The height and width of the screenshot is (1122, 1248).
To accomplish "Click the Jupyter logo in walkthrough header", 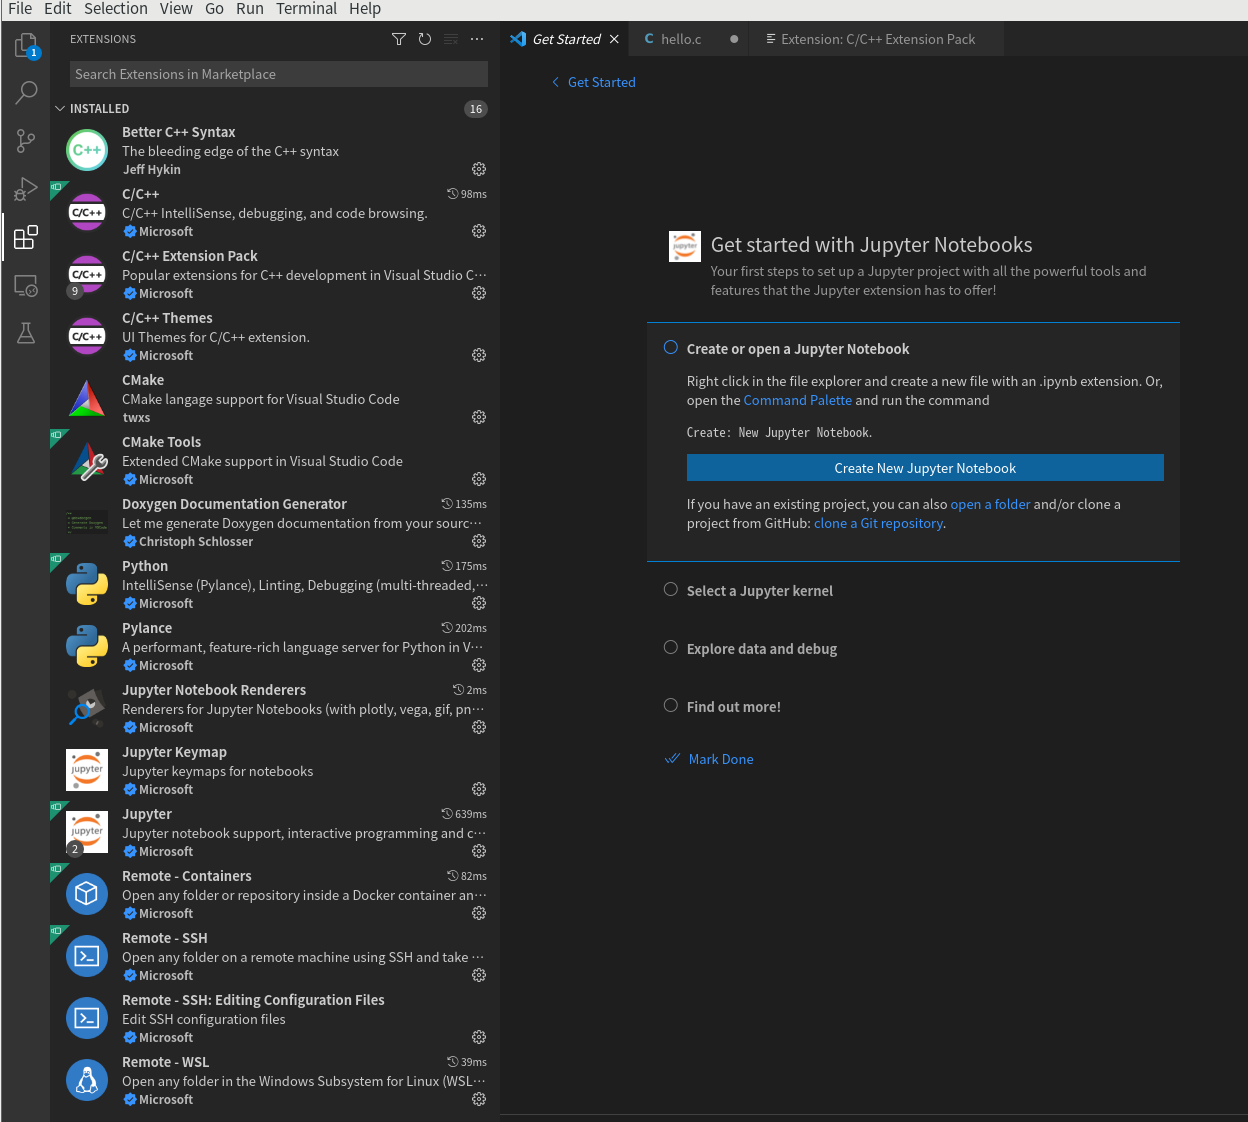I will [685, 246].
